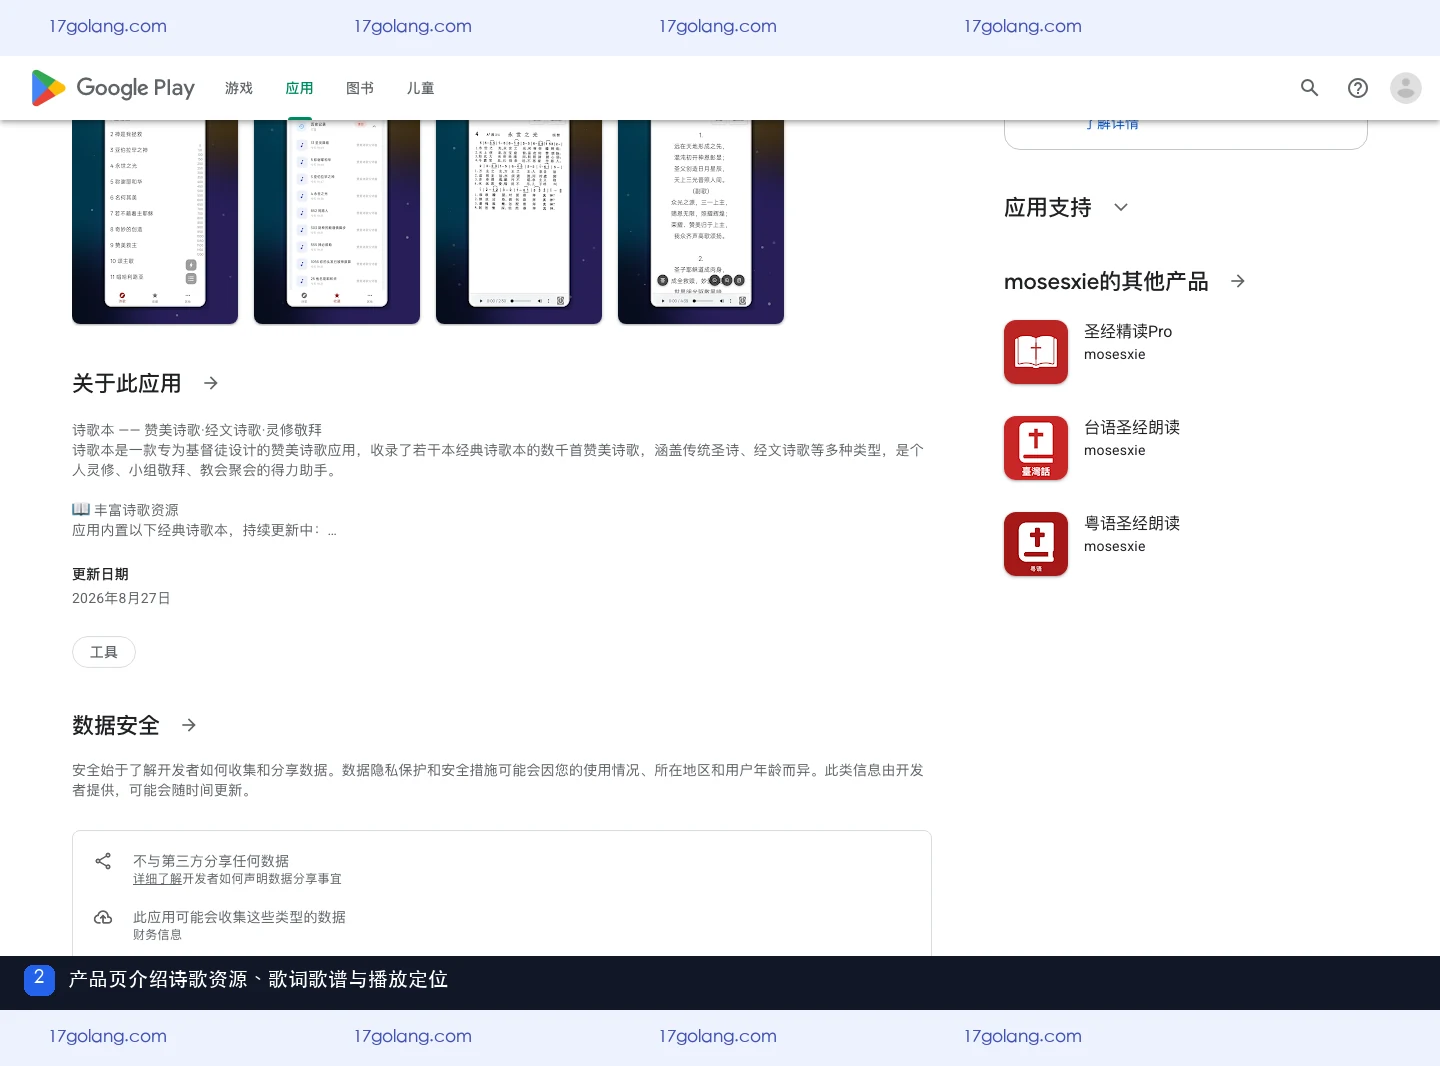Open 台语圣经朗读 app icon

1036,448
